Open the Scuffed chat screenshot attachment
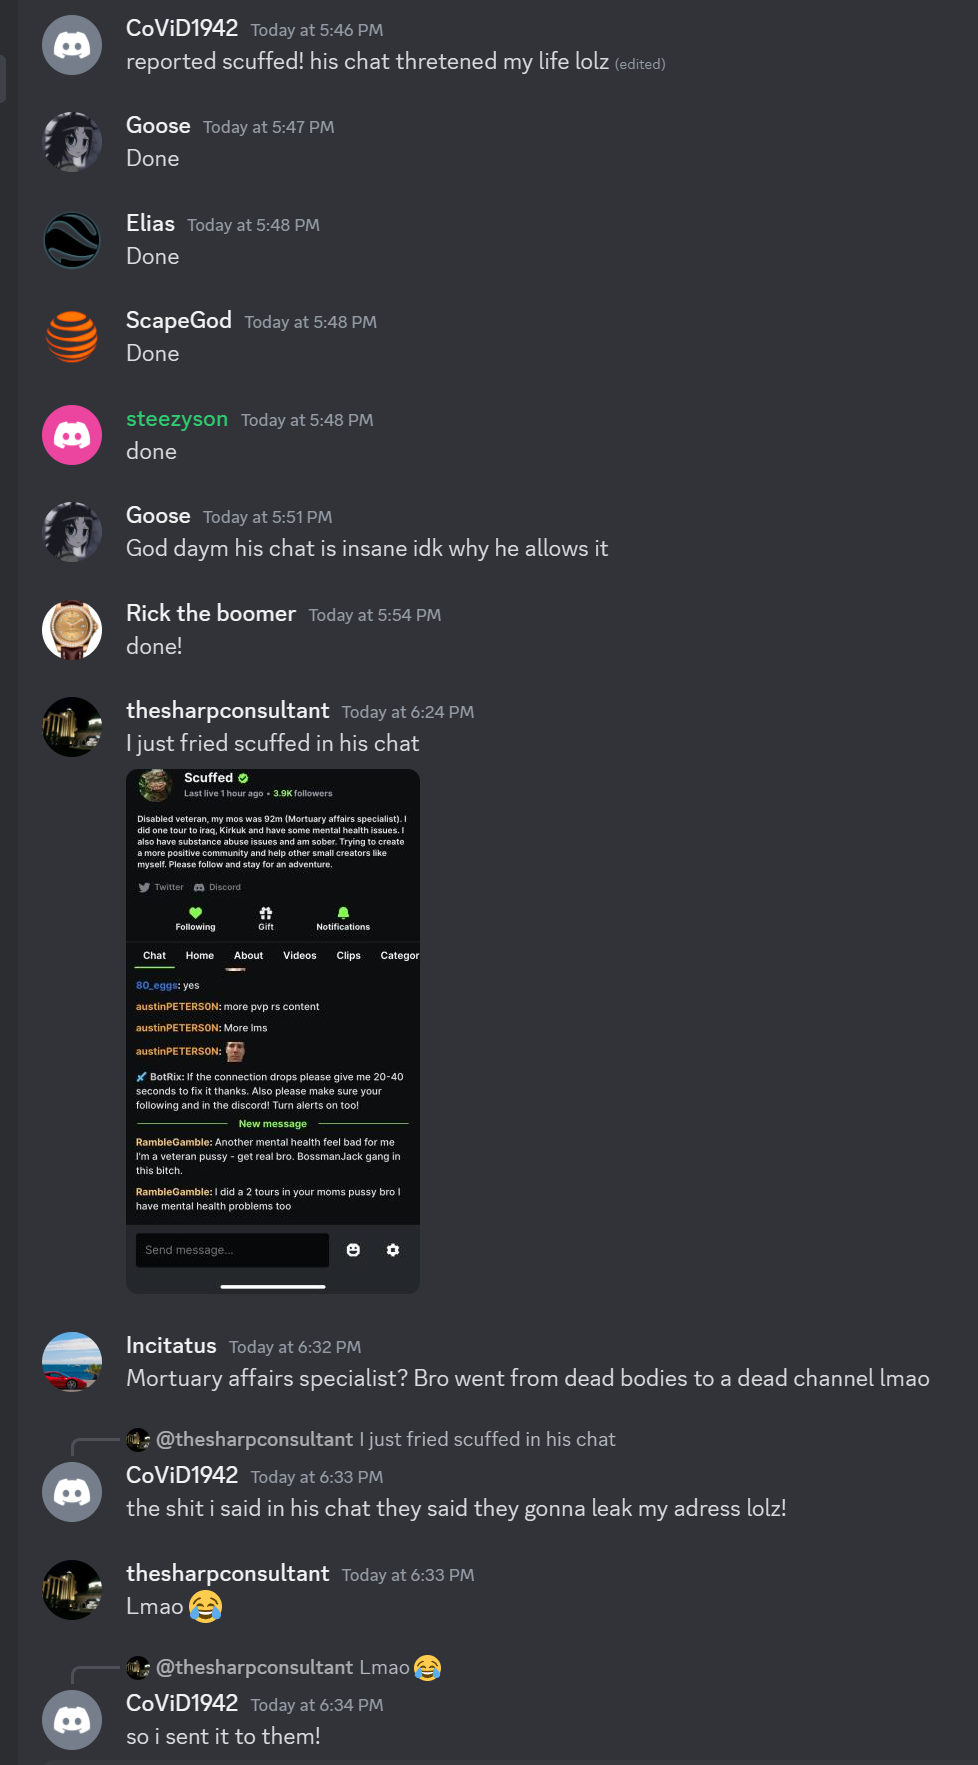This screenshot has width=978, height=1765. click(x=273, y=1031)
